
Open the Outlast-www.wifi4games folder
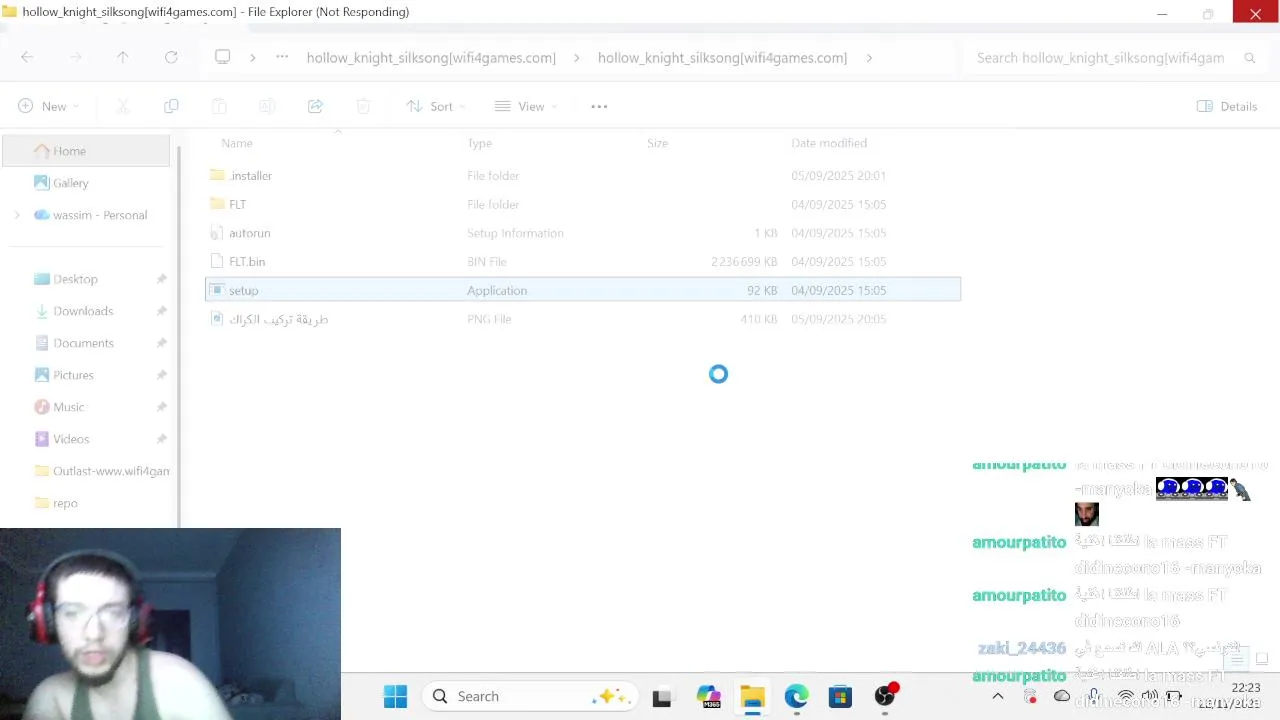coord(101,471)
